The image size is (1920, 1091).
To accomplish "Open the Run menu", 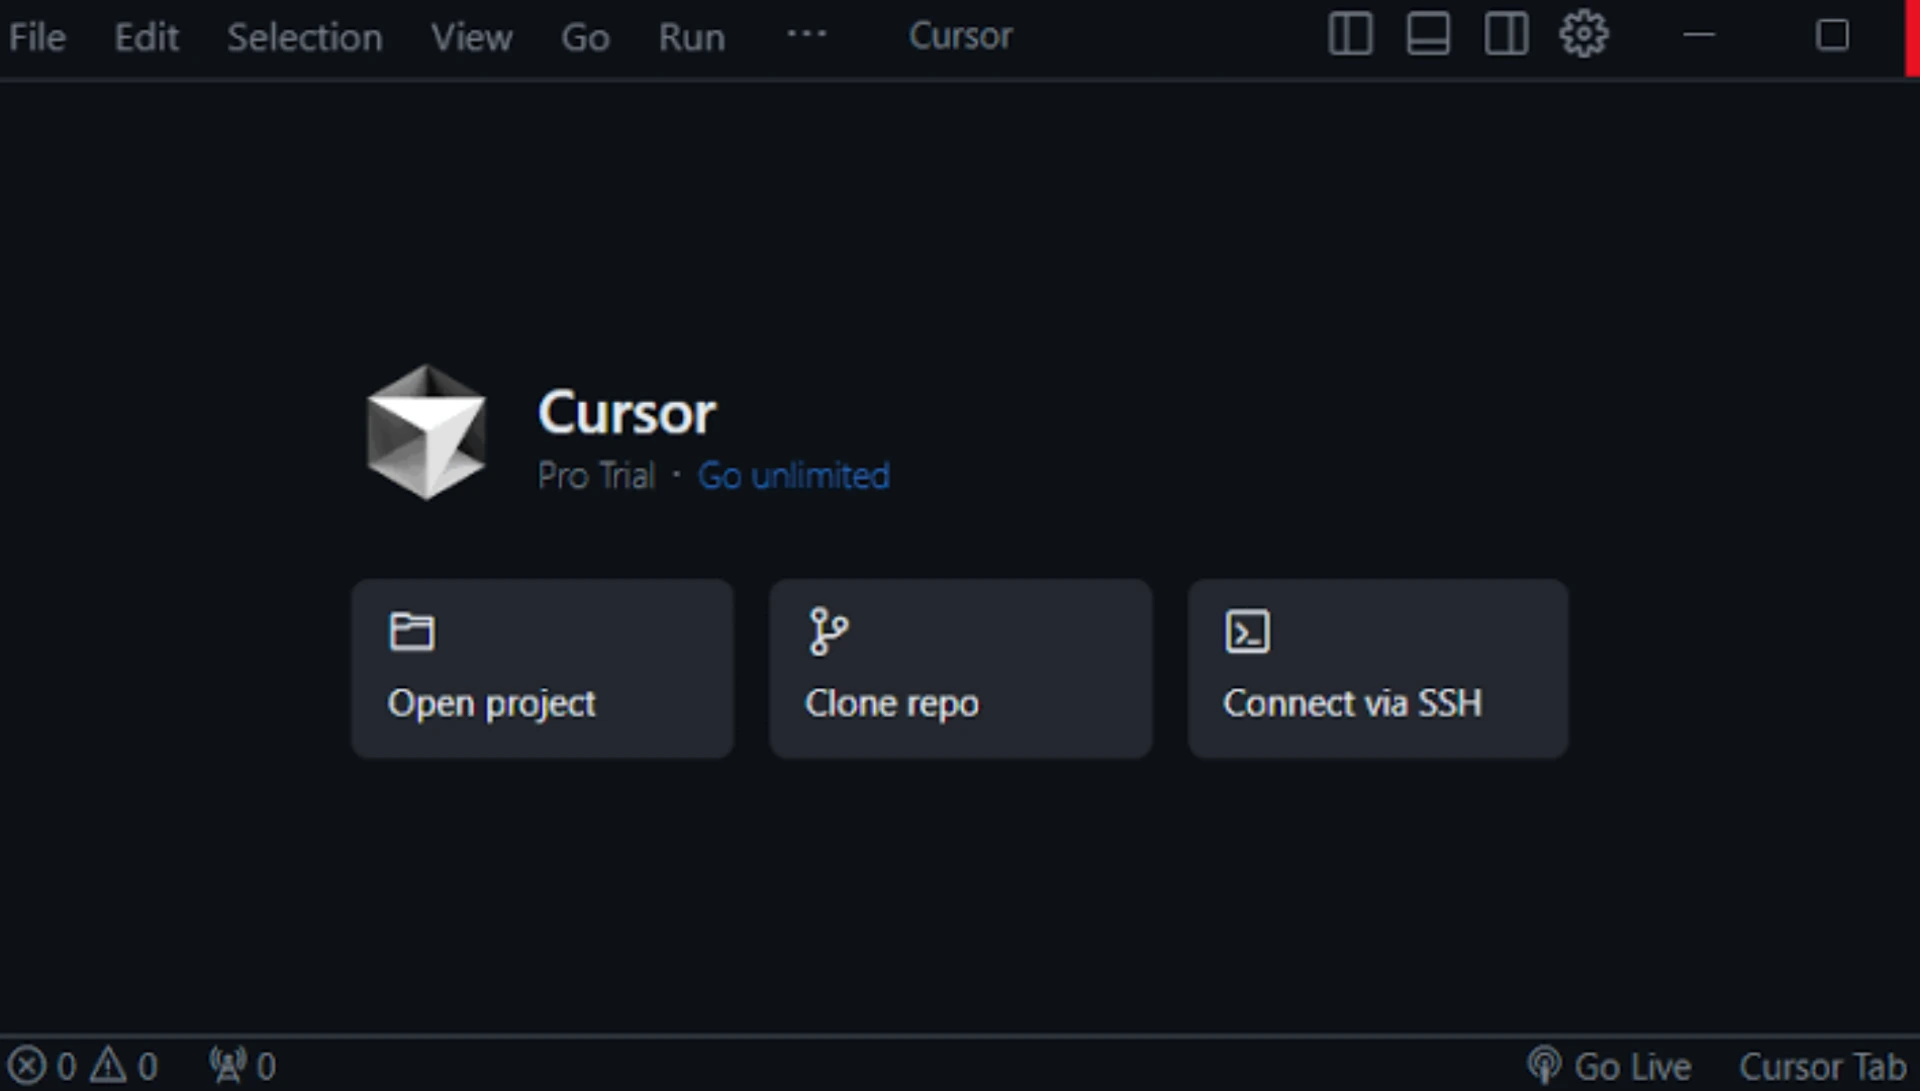I will [x=691, y=37].
